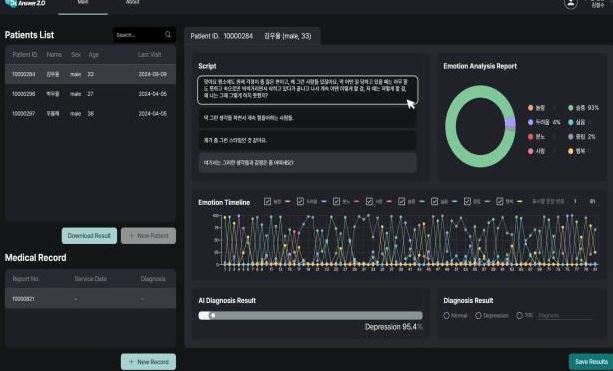Open the user profile avatar icon
The width and height of the screenshot is (613, 371).
point(571,4)
